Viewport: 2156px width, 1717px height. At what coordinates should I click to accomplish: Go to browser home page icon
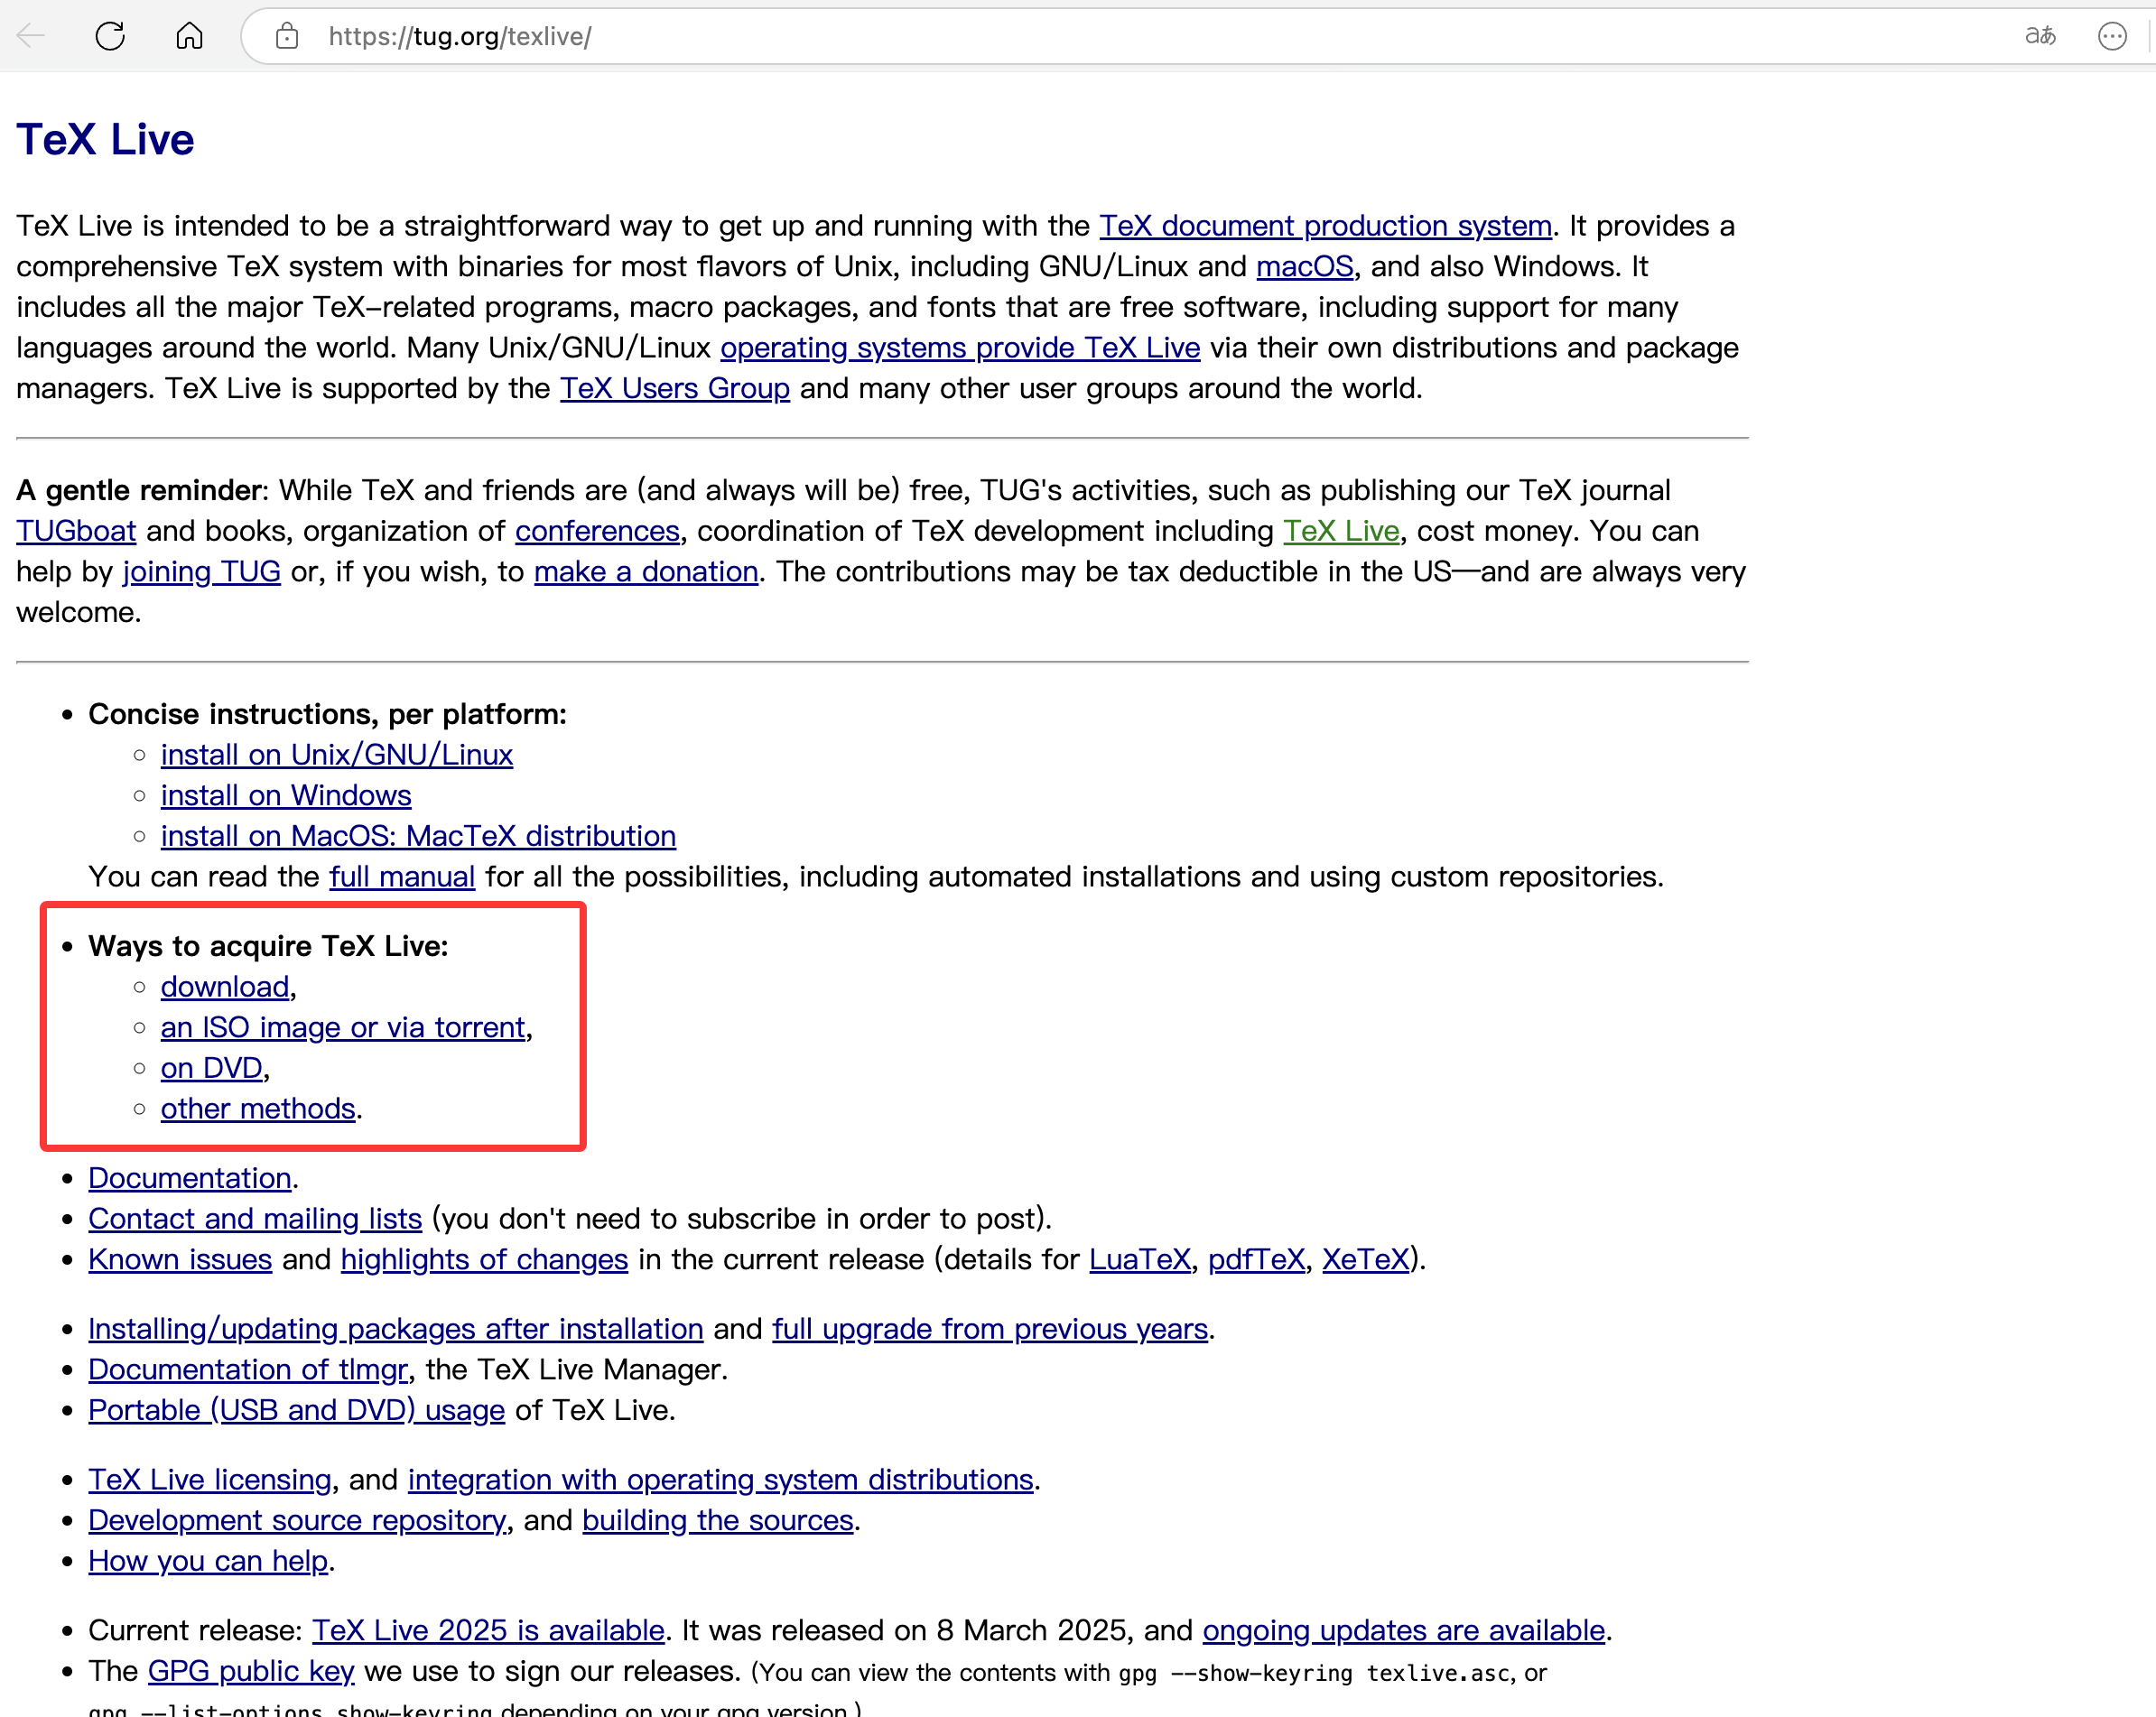click(x=189, y=37)
